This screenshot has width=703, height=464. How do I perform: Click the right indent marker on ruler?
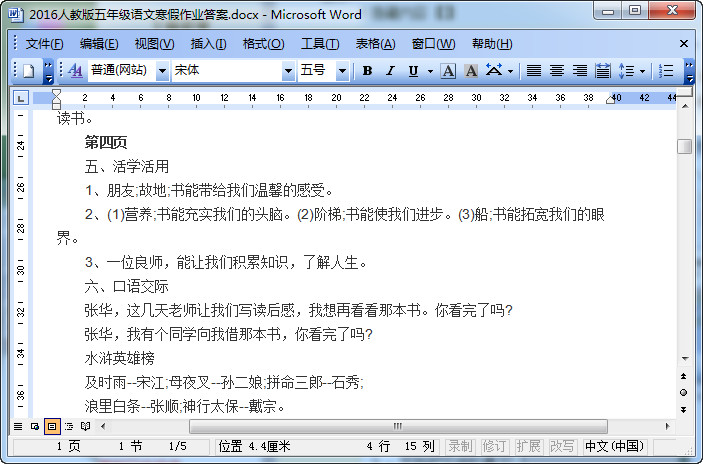click(610, 100)
